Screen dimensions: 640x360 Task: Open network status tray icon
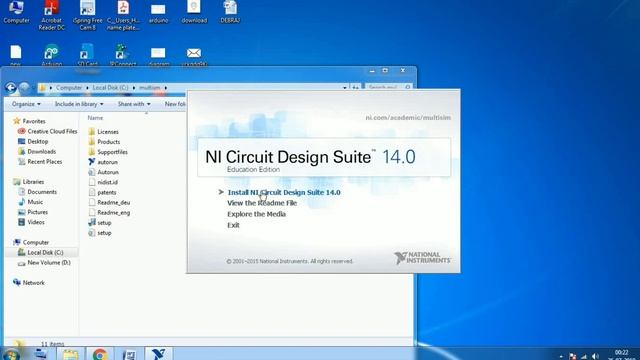pos(584,356)
